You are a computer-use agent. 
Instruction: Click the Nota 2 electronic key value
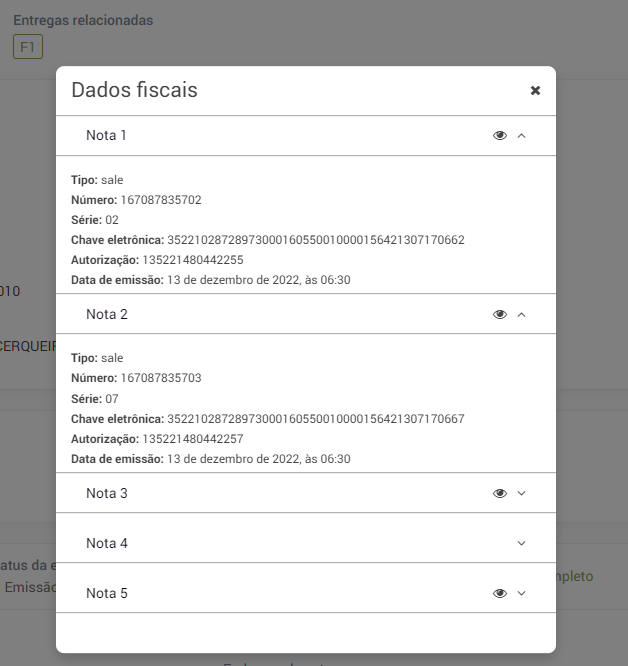pos(315,419)
